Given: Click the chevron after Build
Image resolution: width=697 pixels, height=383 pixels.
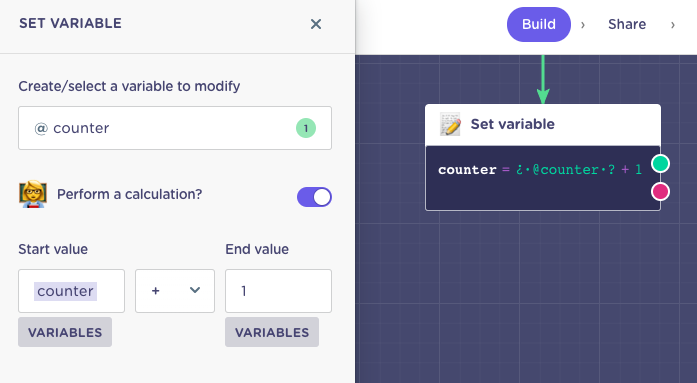Looking at the screenshot, I should point(583,25).
